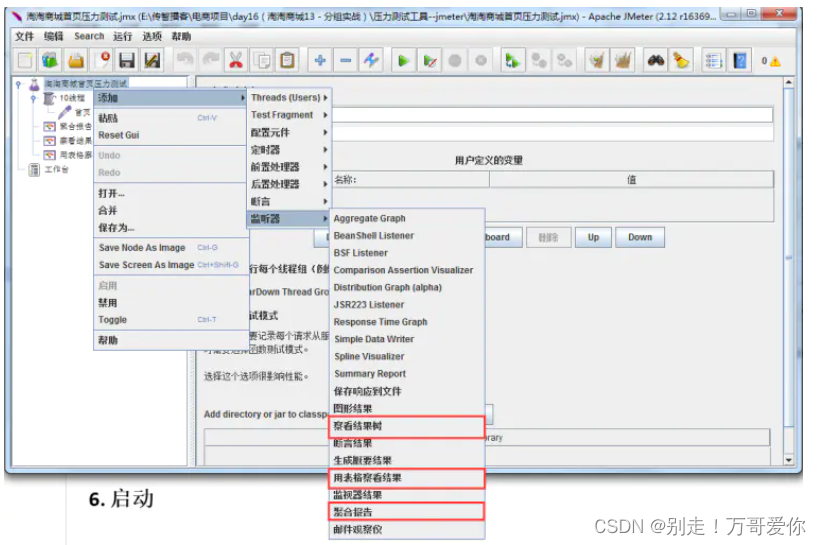
Task: Expand the 配置元件 submenu
Action: coord(289,132)
